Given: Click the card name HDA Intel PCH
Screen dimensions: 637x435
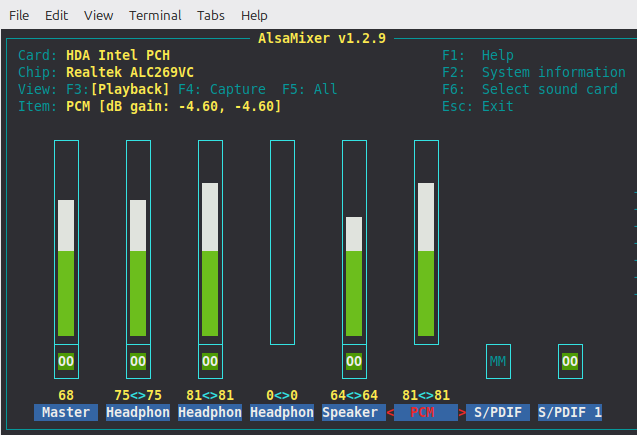Looking at the screenshot, I should (x=118, y=55).
